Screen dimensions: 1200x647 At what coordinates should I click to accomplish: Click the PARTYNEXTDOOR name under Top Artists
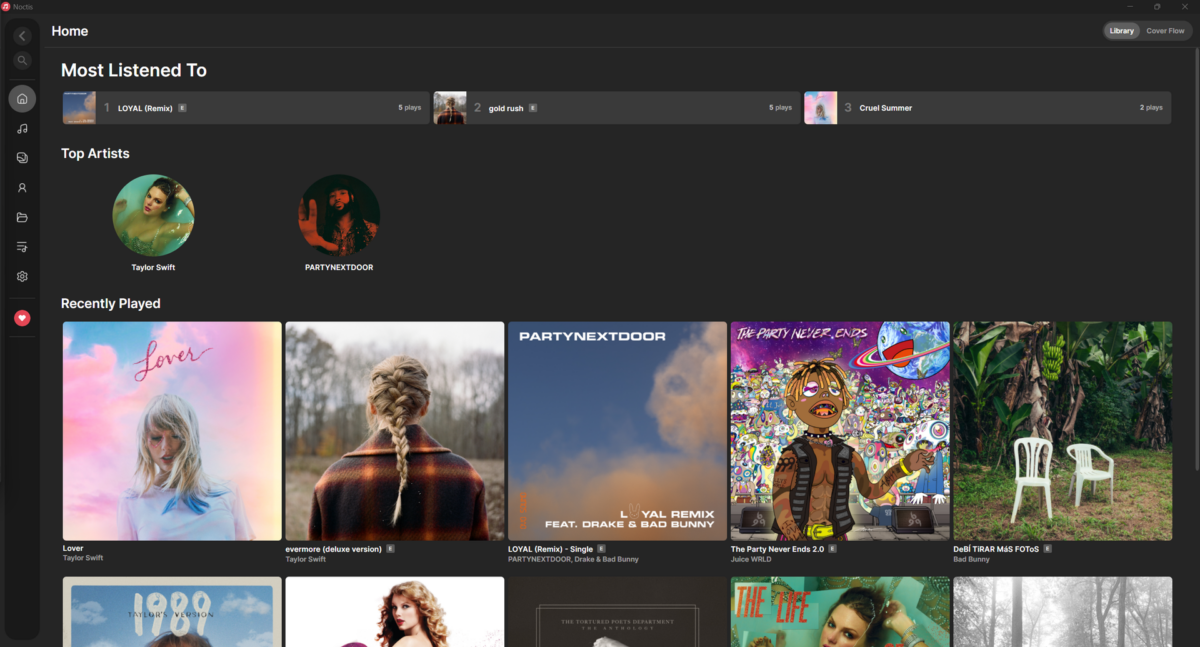pyautogui.click(x=339, y=268)
